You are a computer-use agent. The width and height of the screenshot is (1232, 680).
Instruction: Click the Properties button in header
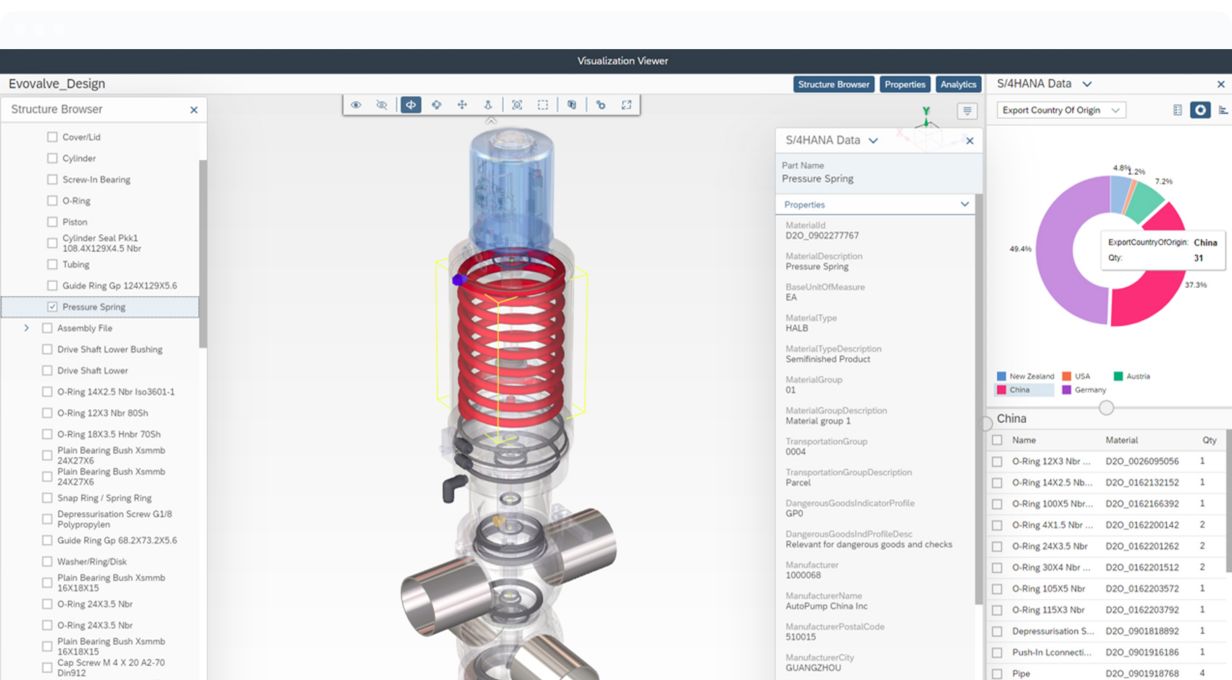click(x=905, y=85)
